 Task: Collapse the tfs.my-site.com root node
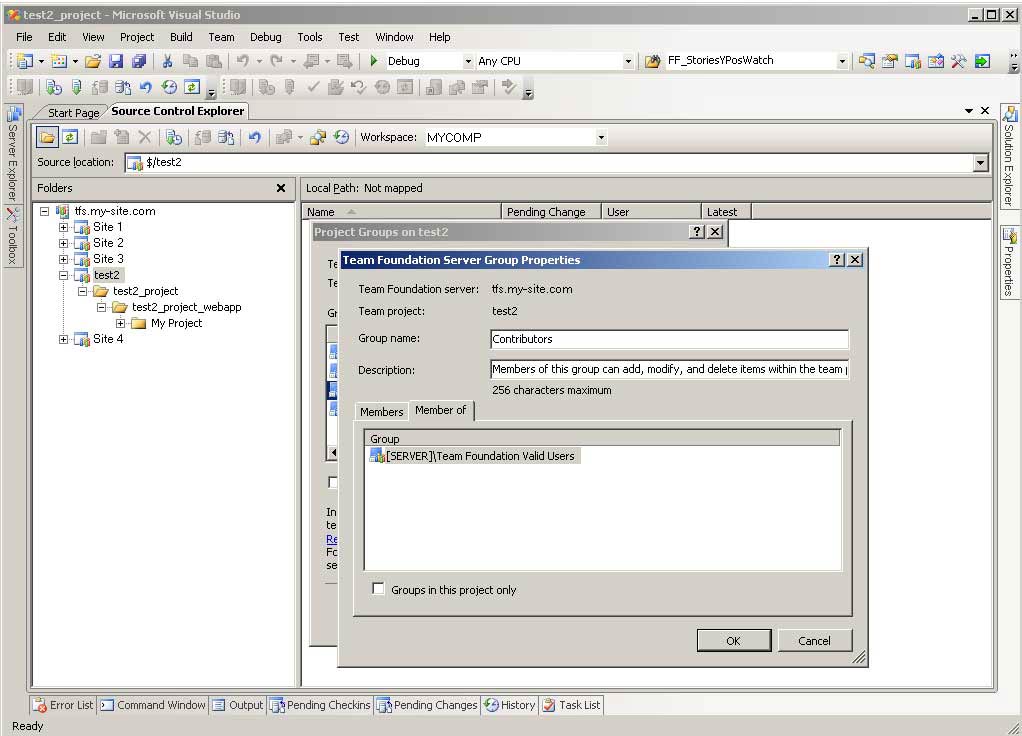[x=44, y=211]
